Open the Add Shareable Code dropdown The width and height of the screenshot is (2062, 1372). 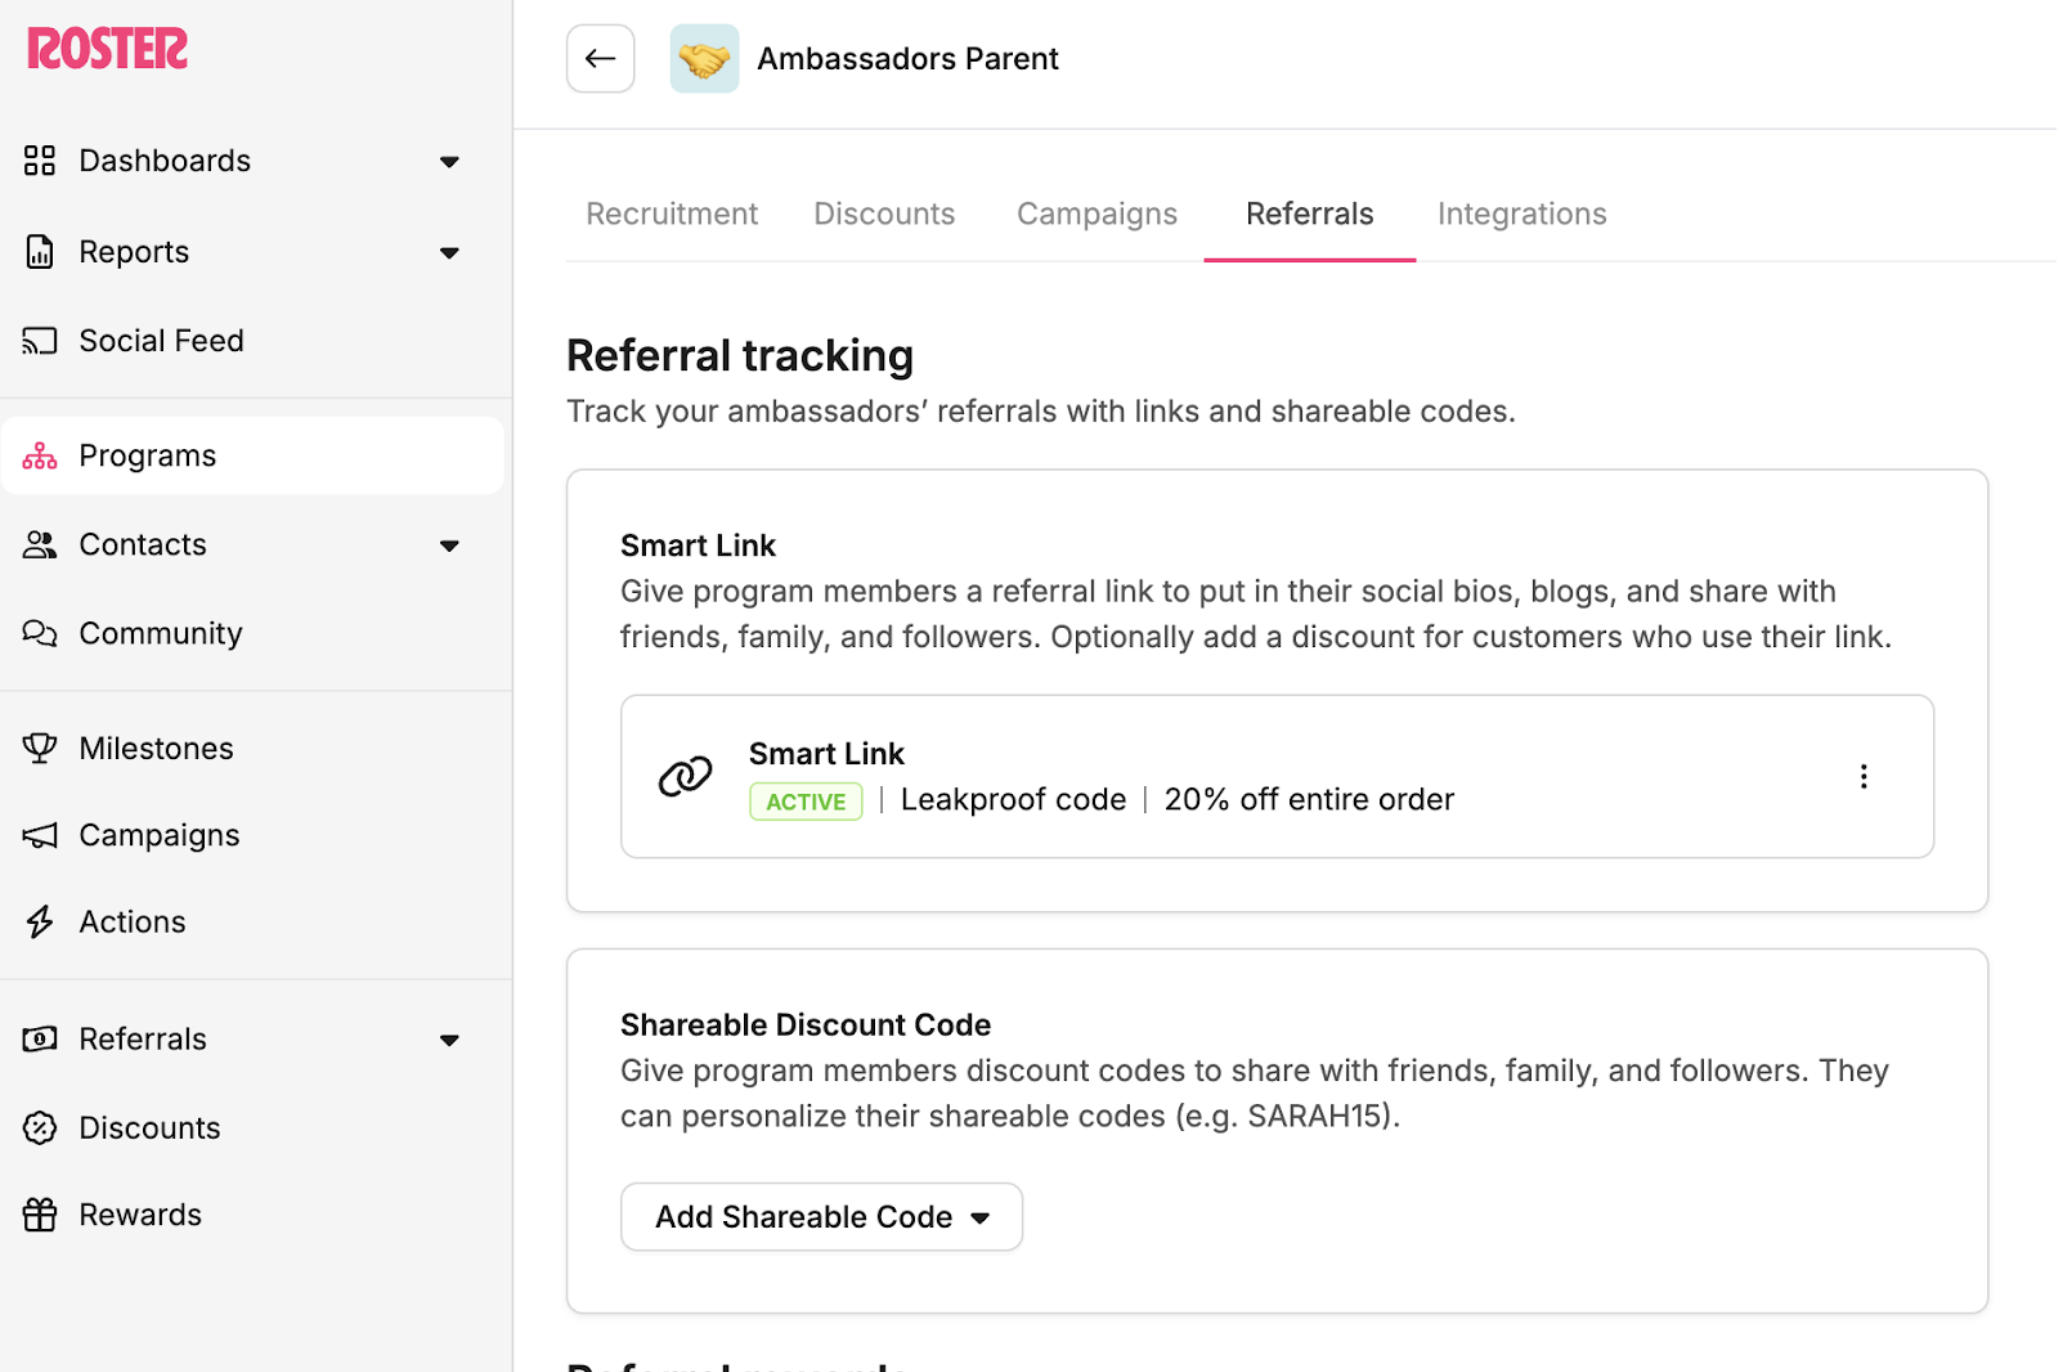[x=821, y=1217]
